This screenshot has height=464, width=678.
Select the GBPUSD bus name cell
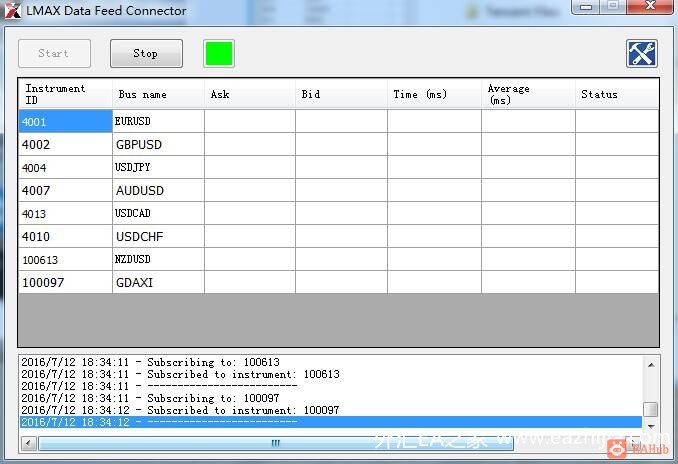point(158,144)
